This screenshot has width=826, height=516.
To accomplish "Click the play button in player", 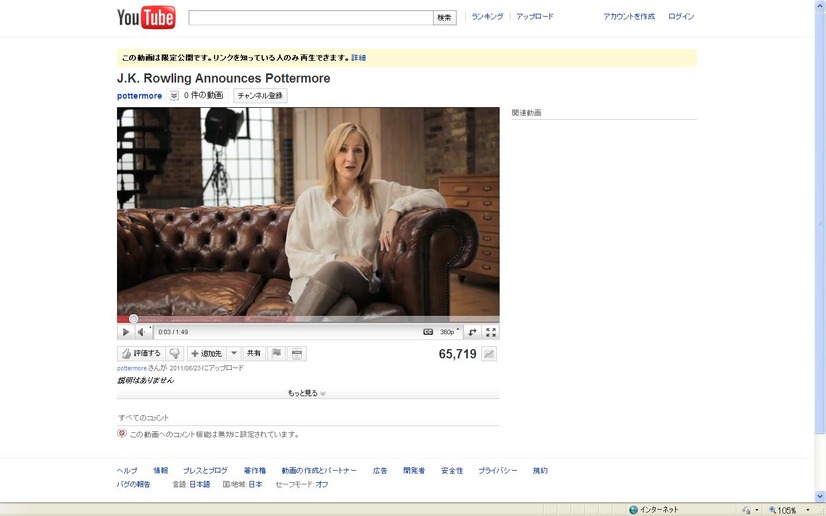I will tap(125, 332).
